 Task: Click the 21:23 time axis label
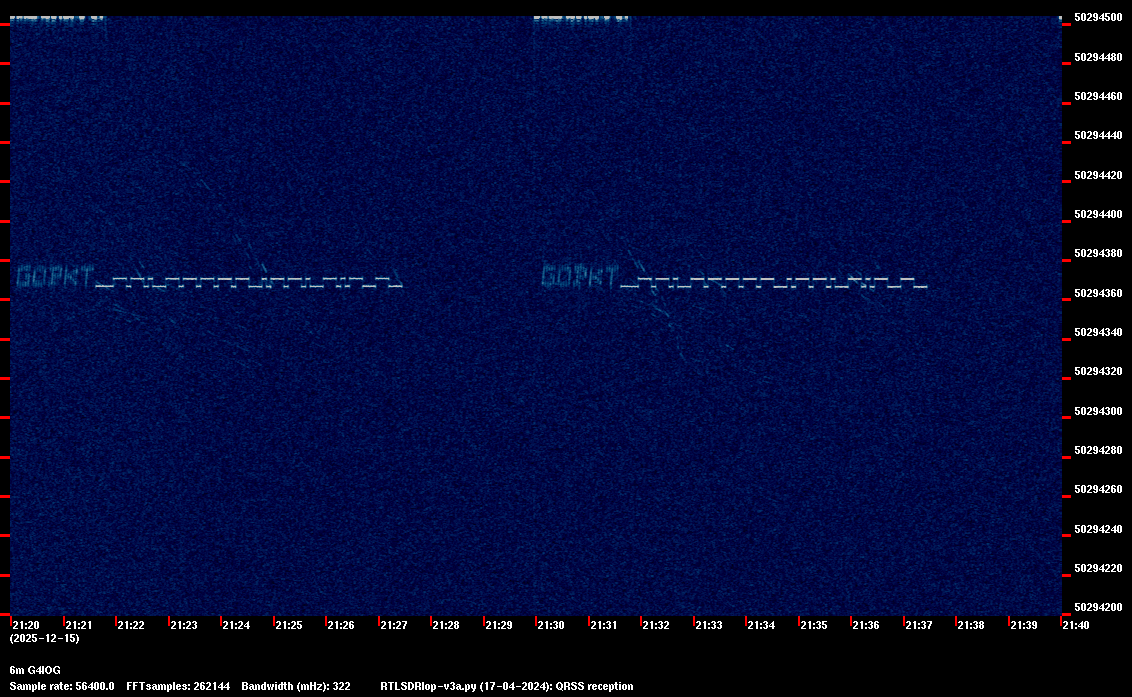point(183,625)
